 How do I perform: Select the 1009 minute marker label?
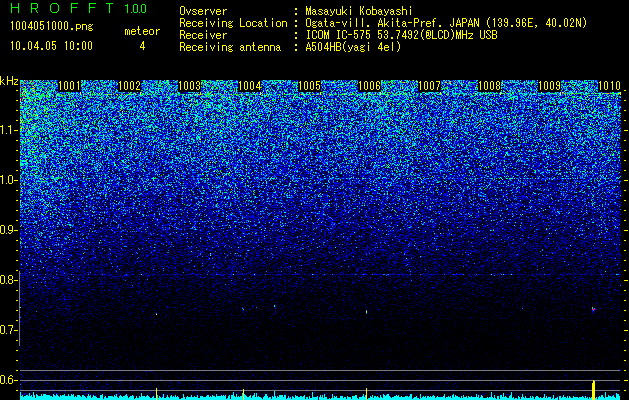[550, 86]
